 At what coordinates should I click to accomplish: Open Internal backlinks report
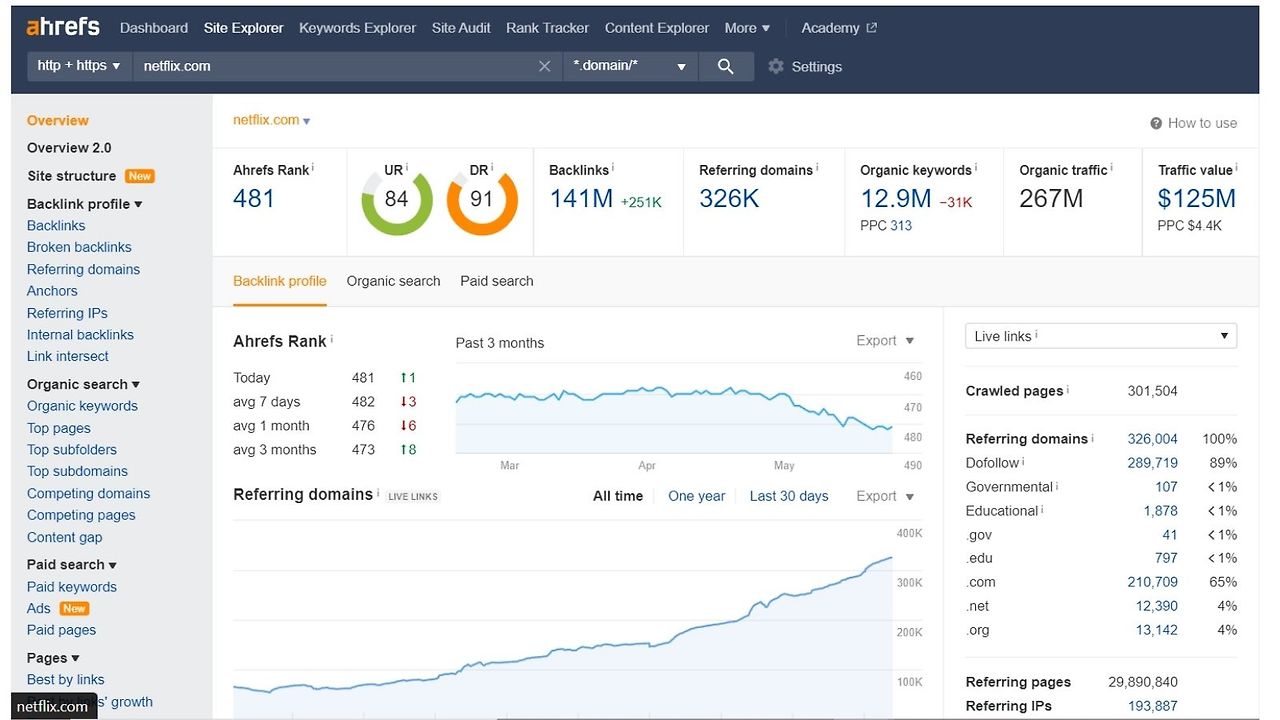click(80, 335)
